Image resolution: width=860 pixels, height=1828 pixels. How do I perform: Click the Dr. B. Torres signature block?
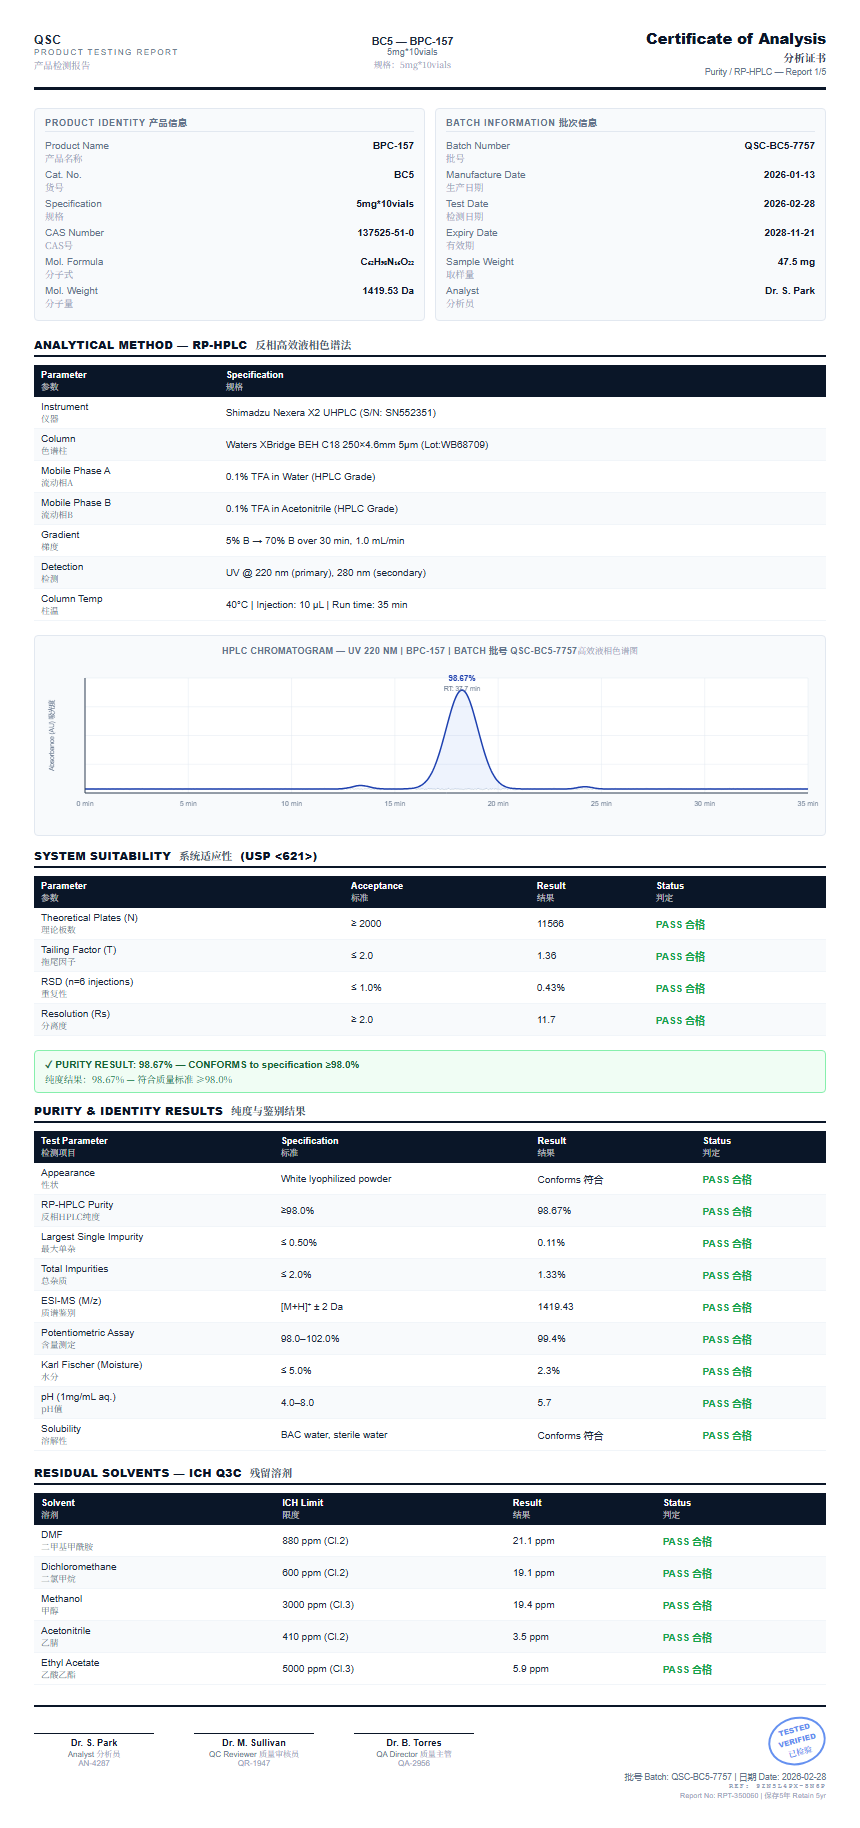click(414, 1748)
